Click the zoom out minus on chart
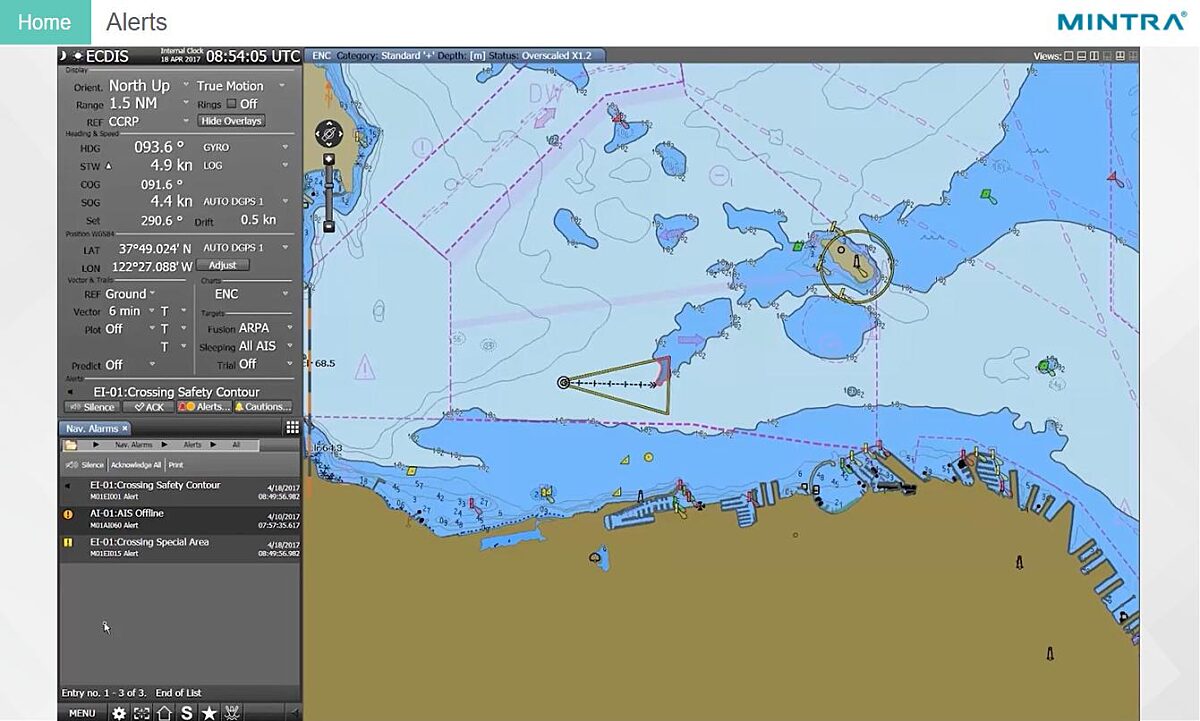This screenshot has width=1200, height=721. 329,227
